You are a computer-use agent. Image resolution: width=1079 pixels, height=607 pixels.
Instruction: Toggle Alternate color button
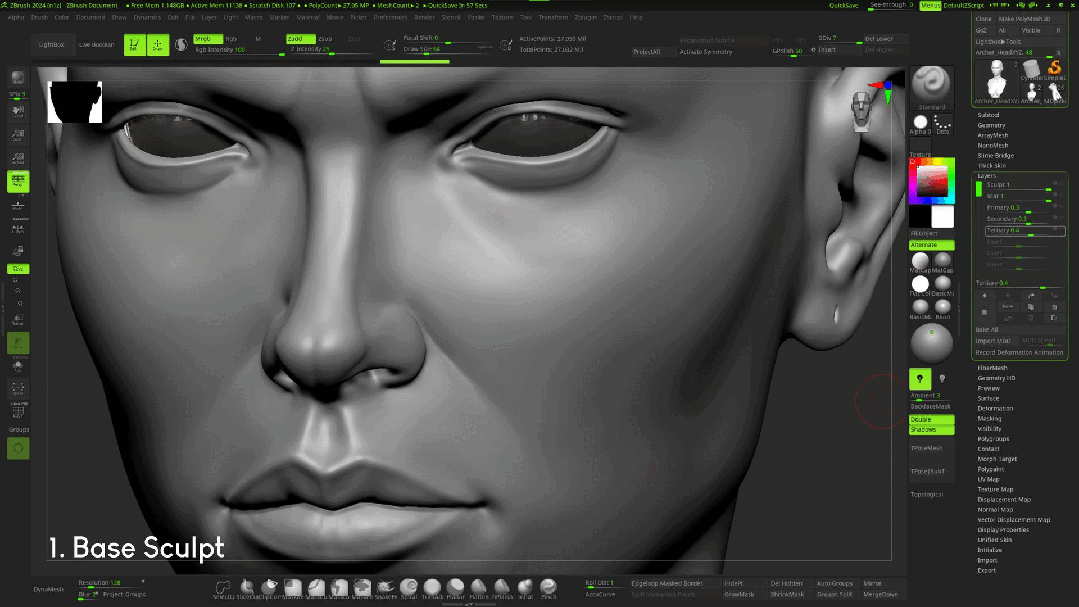932,245
